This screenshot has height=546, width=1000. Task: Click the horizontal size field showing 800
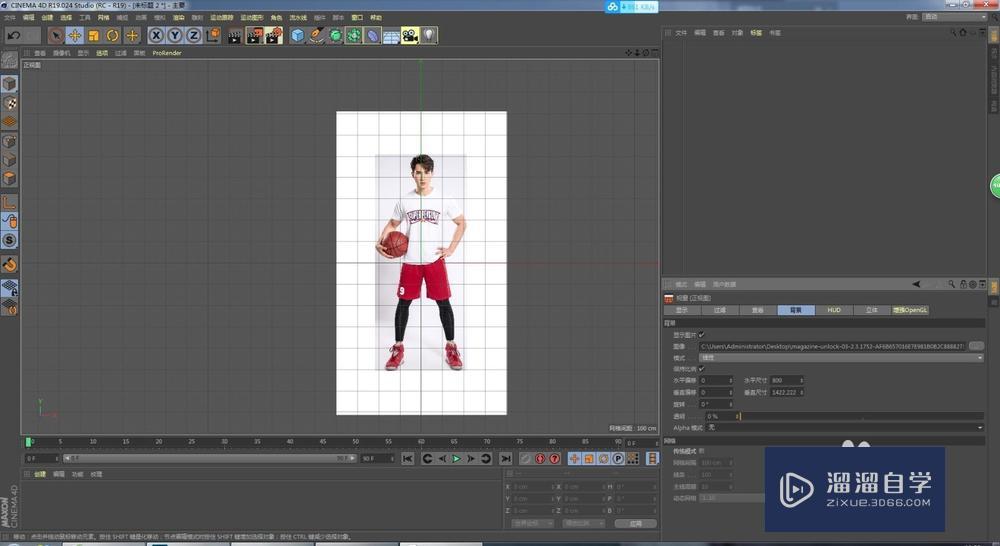(785, 380)
